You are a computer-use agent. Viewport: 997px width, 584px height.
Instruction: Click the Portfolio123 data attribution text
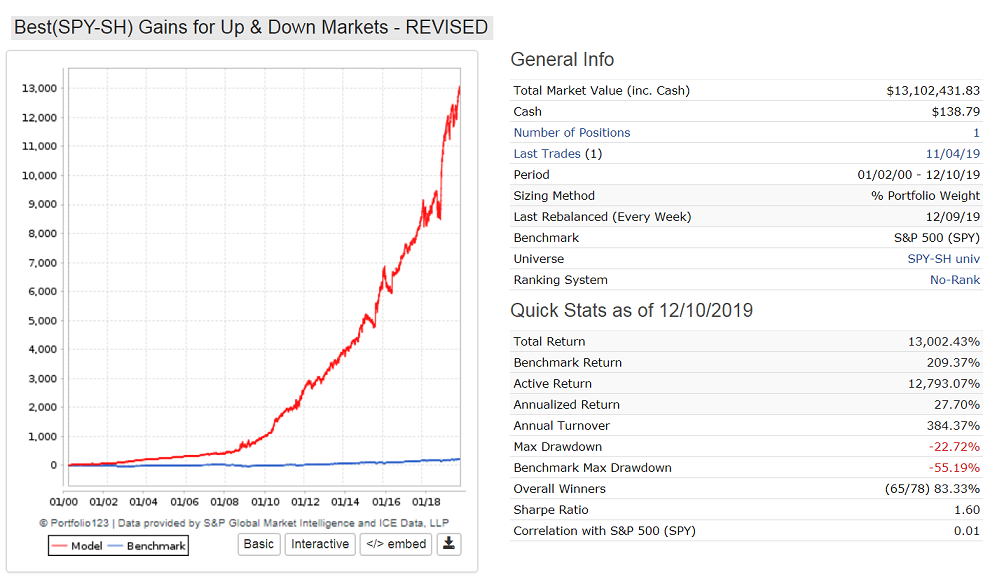[244, 523]
